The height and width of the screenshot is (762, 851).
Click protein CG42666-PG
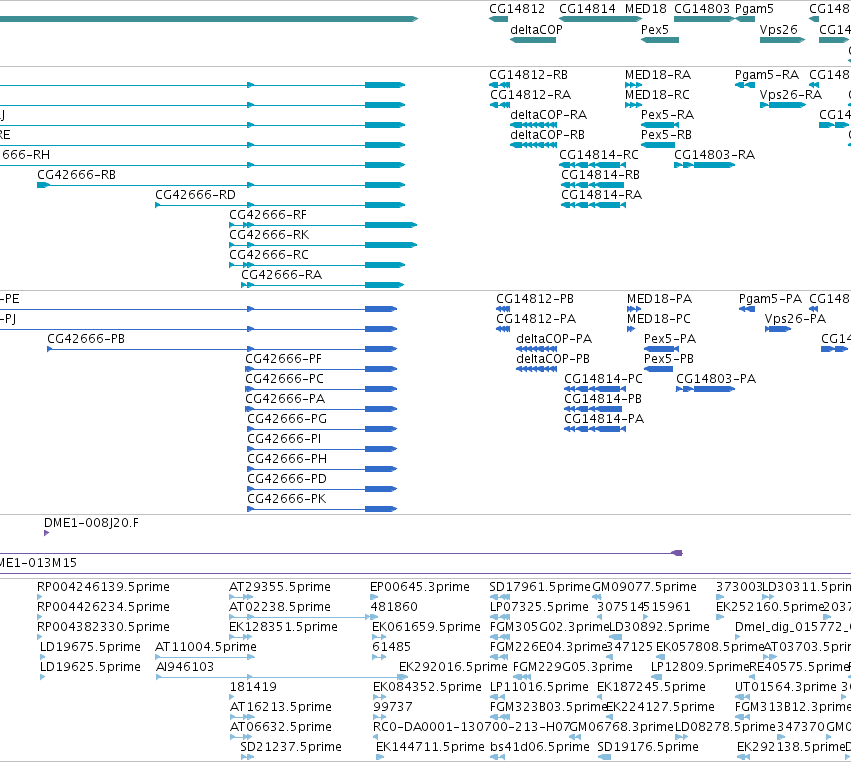coord(287,419)
